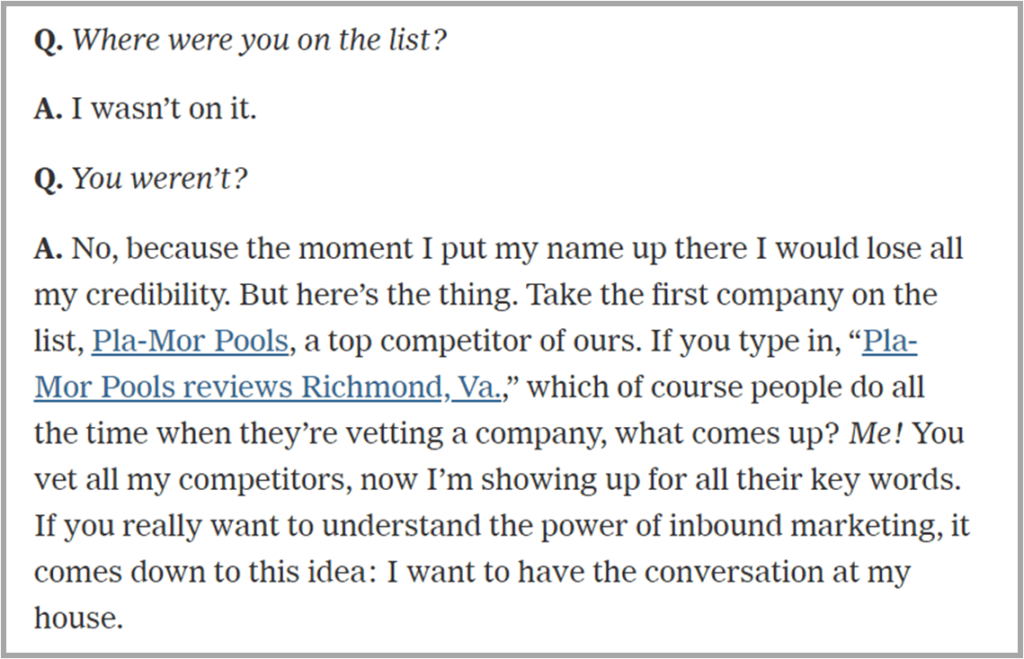Click the question "Where were you on the list?"
The image size is (1024, 659).
tap(259, 40)
